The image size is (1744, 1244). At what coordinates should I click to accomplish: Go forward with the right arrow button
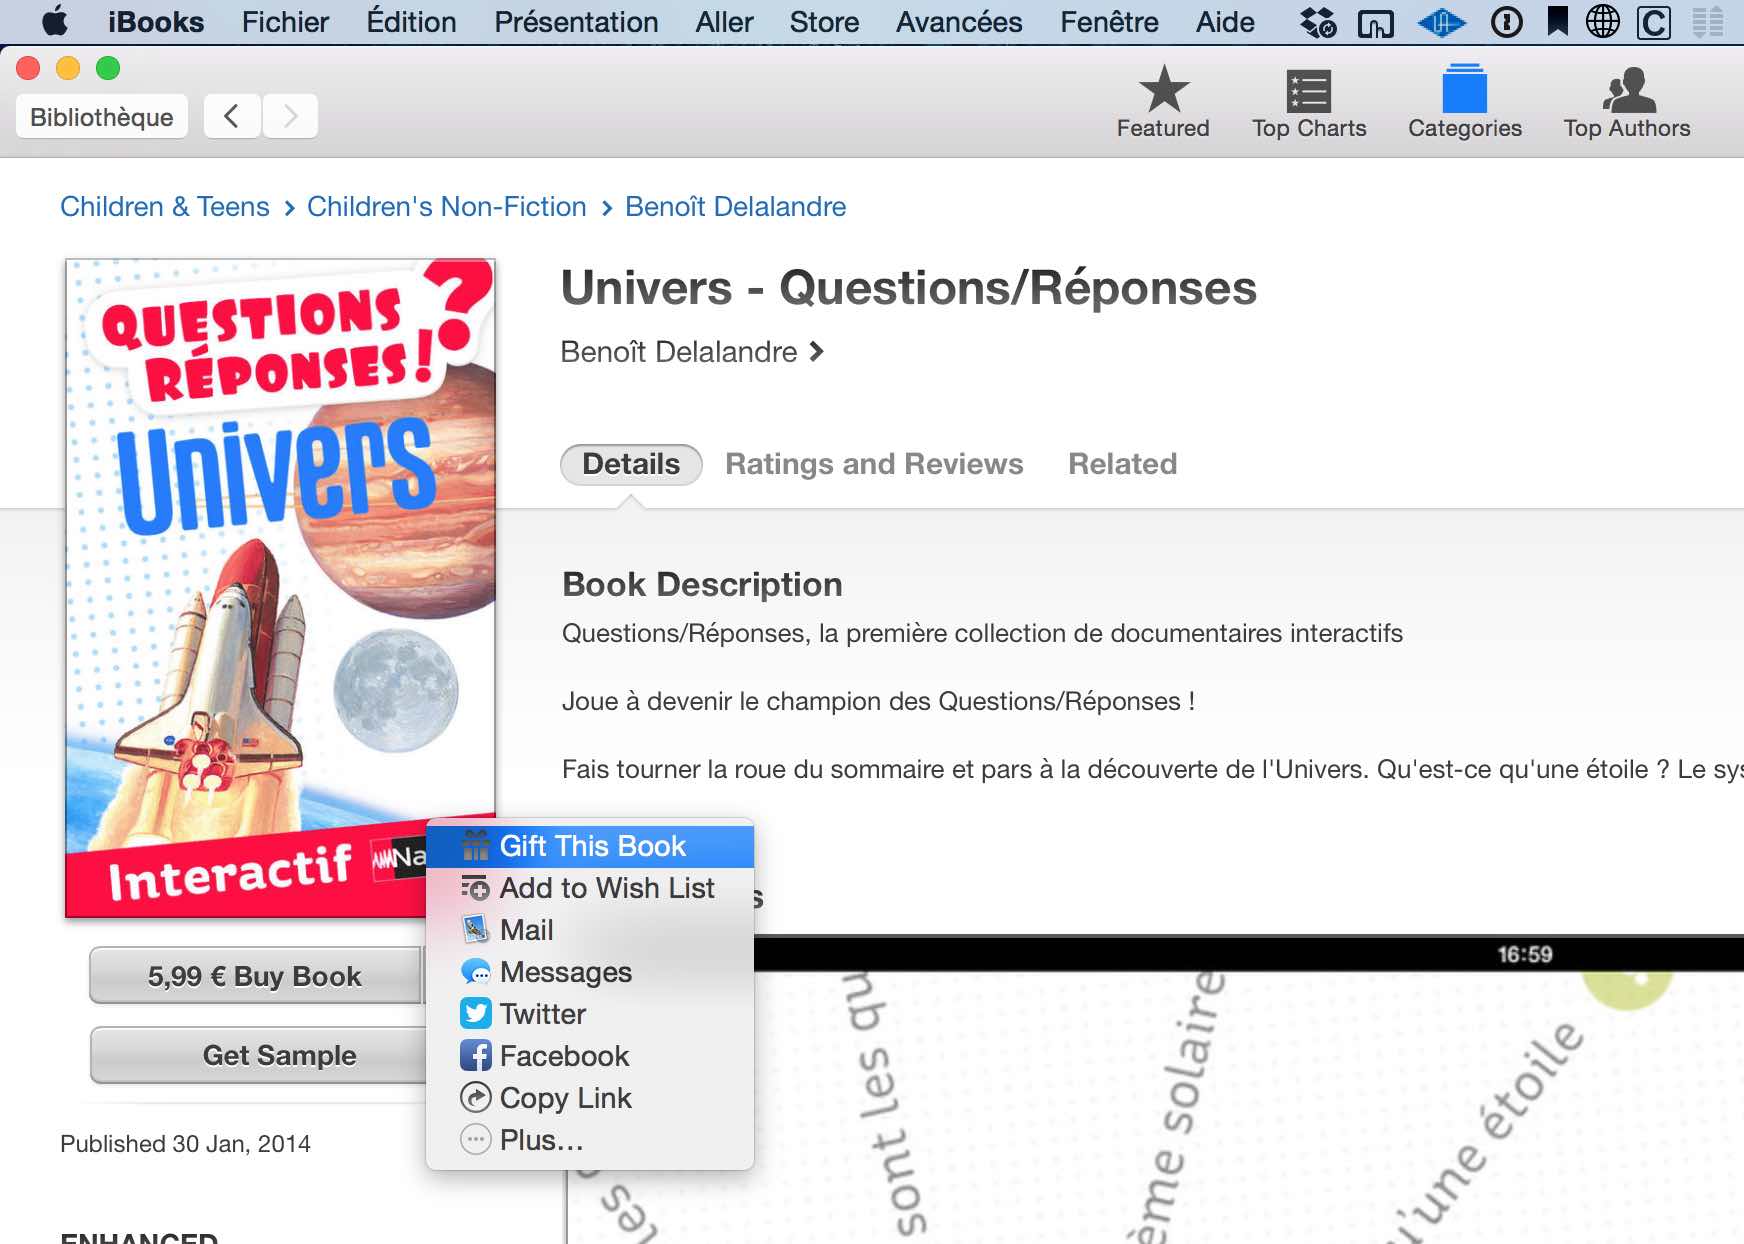click(290, 116)
